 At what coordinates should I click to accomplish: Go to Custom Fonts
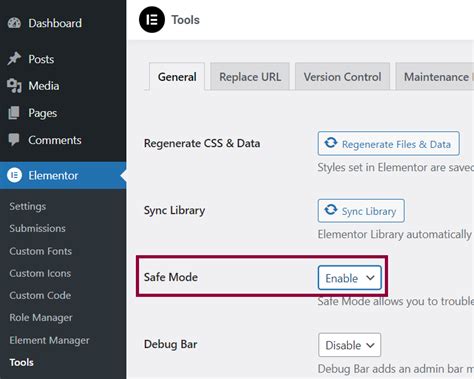40,251
